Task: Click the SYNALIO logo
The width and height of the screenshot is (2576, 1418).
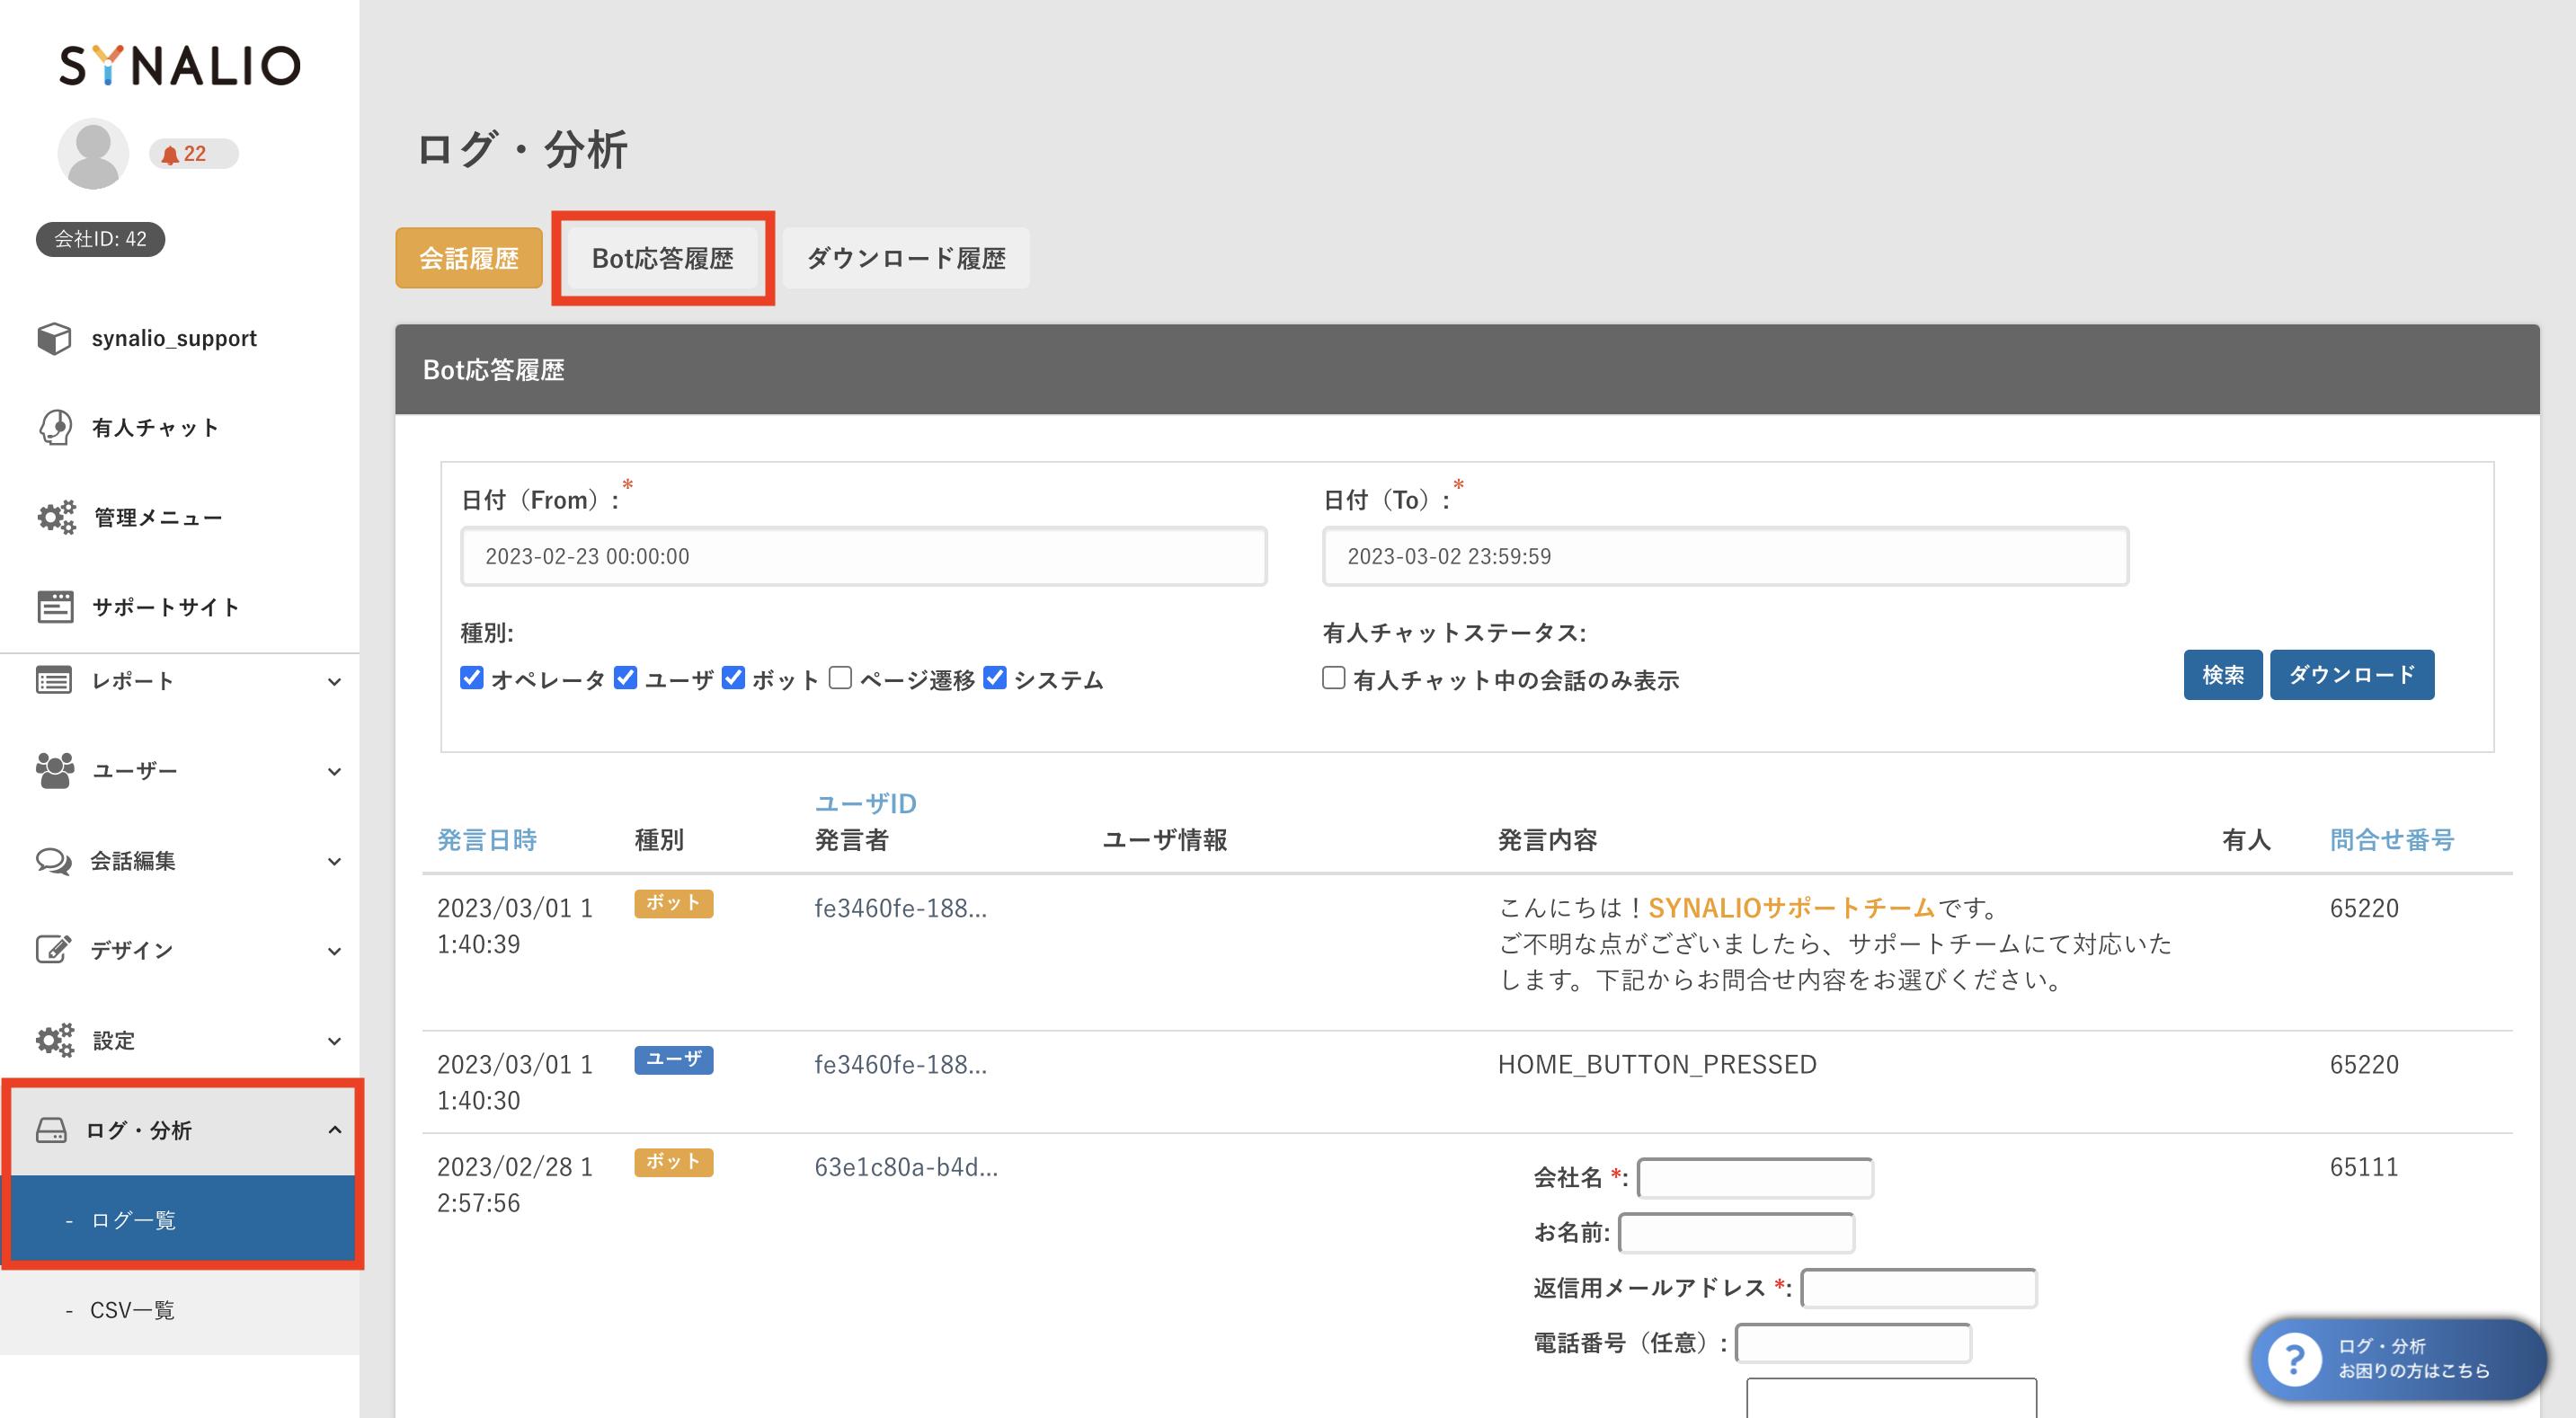Action: [180, 66]
